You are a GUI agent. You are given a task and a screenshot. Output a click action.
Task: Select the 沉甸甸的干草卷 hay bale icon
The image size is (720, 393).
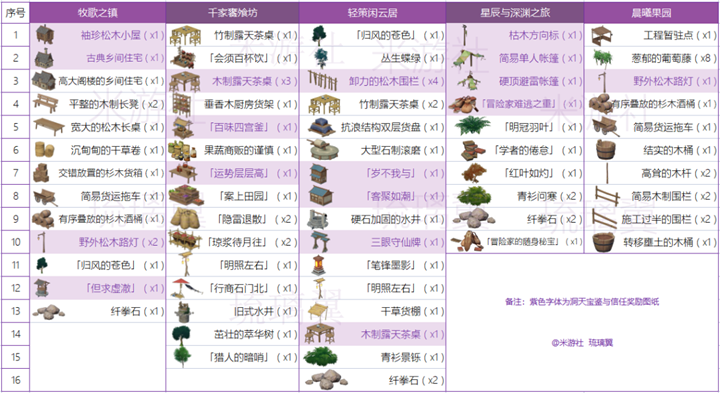tap(45, 150)
